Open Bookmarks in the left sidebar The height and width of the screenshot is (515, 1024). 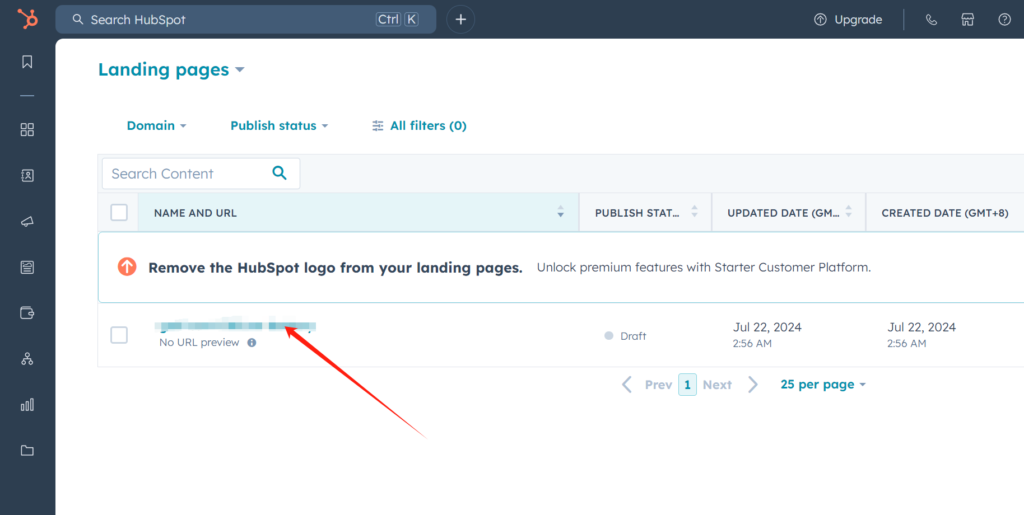[27, 62]
